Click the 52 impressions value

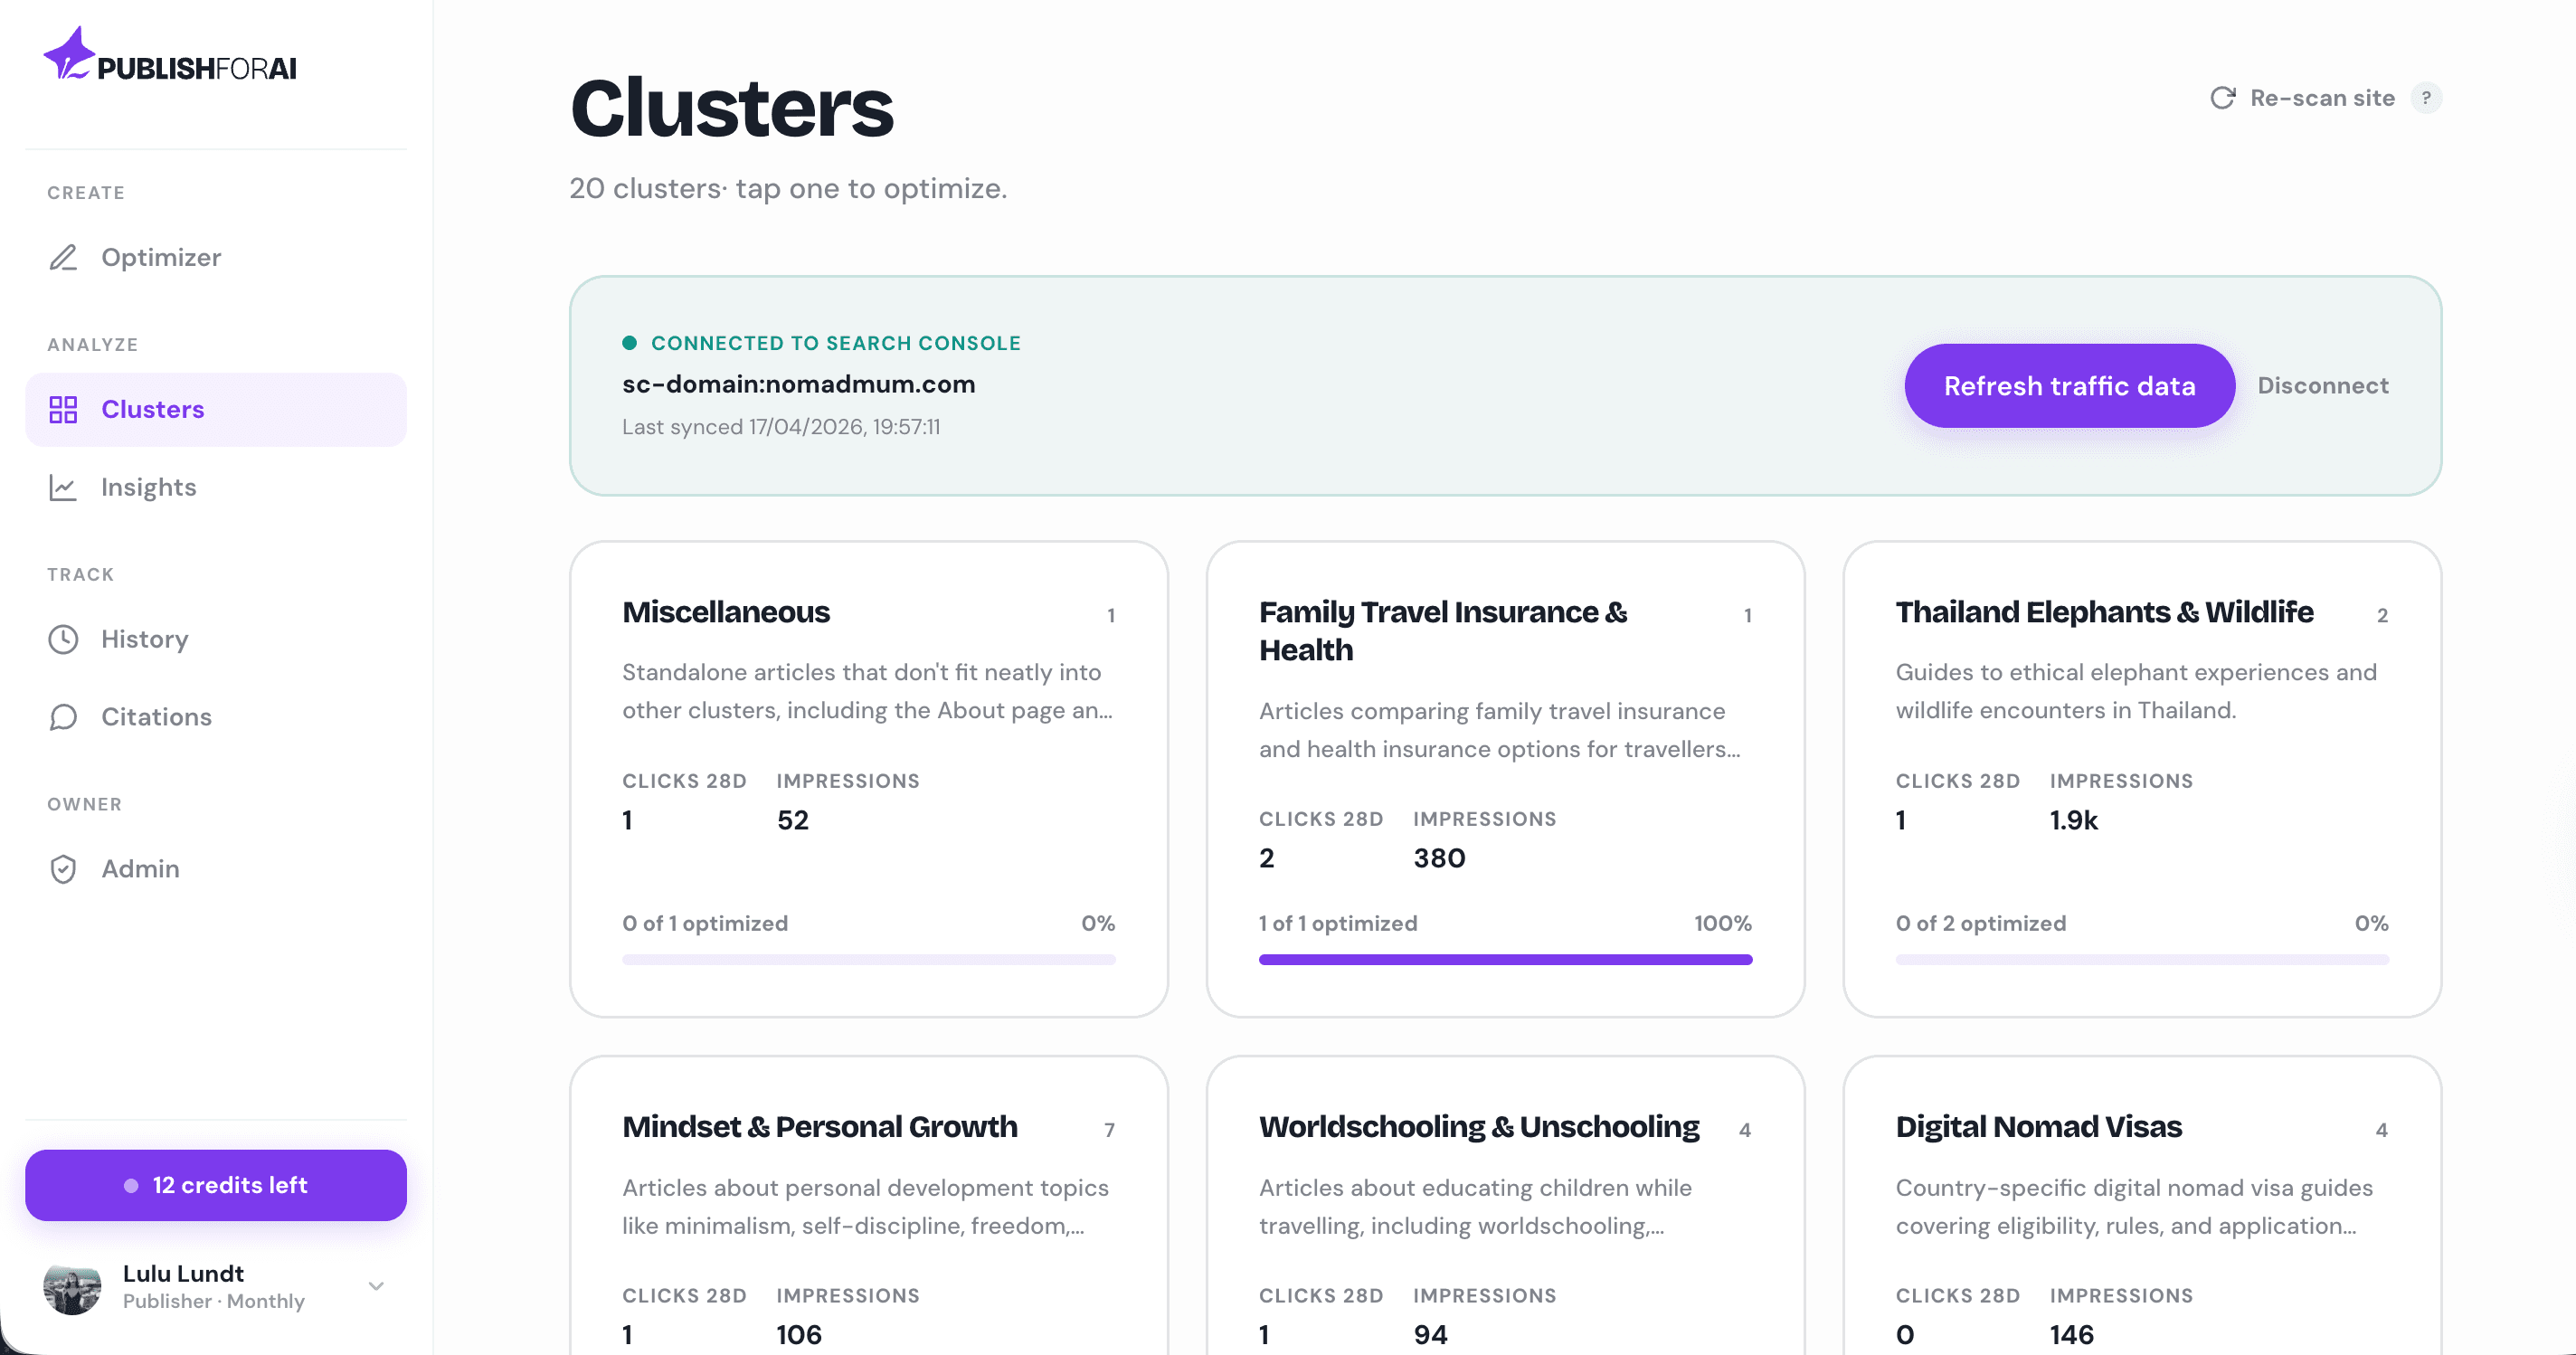[x=792, y=820]
